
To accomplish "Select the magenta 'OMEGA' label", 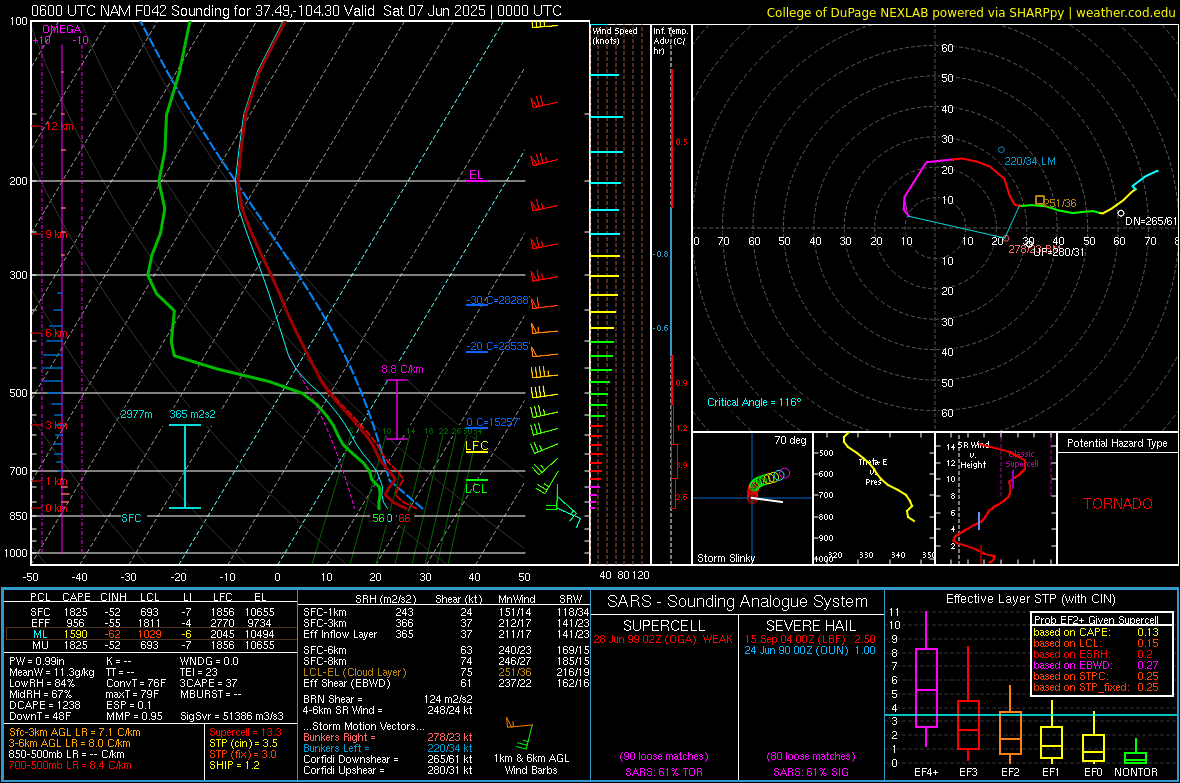I will [x=62, y=29].
